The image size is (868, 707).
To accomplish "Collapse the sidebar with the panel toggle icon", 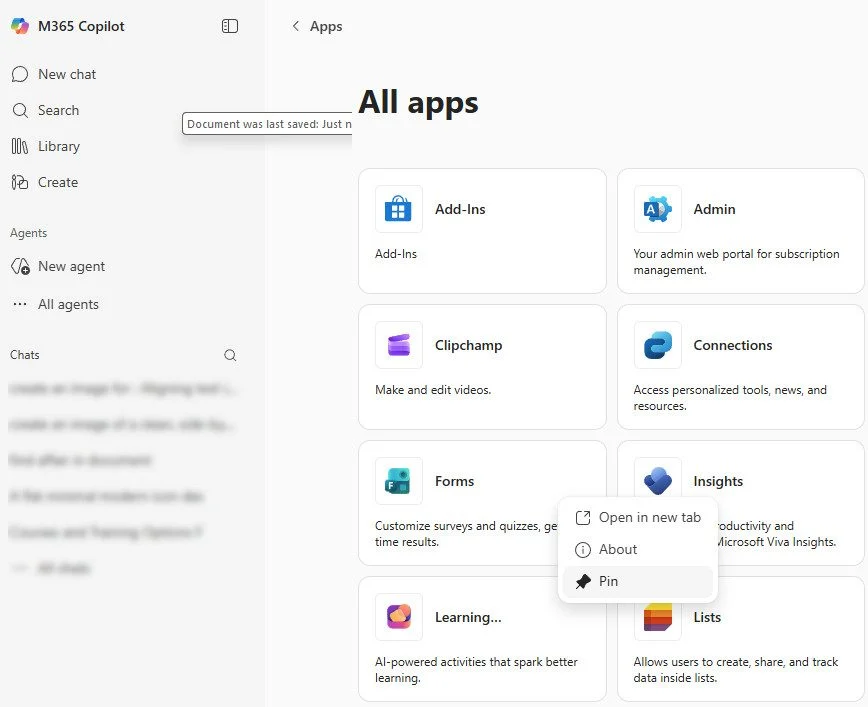I will point(230,26).
